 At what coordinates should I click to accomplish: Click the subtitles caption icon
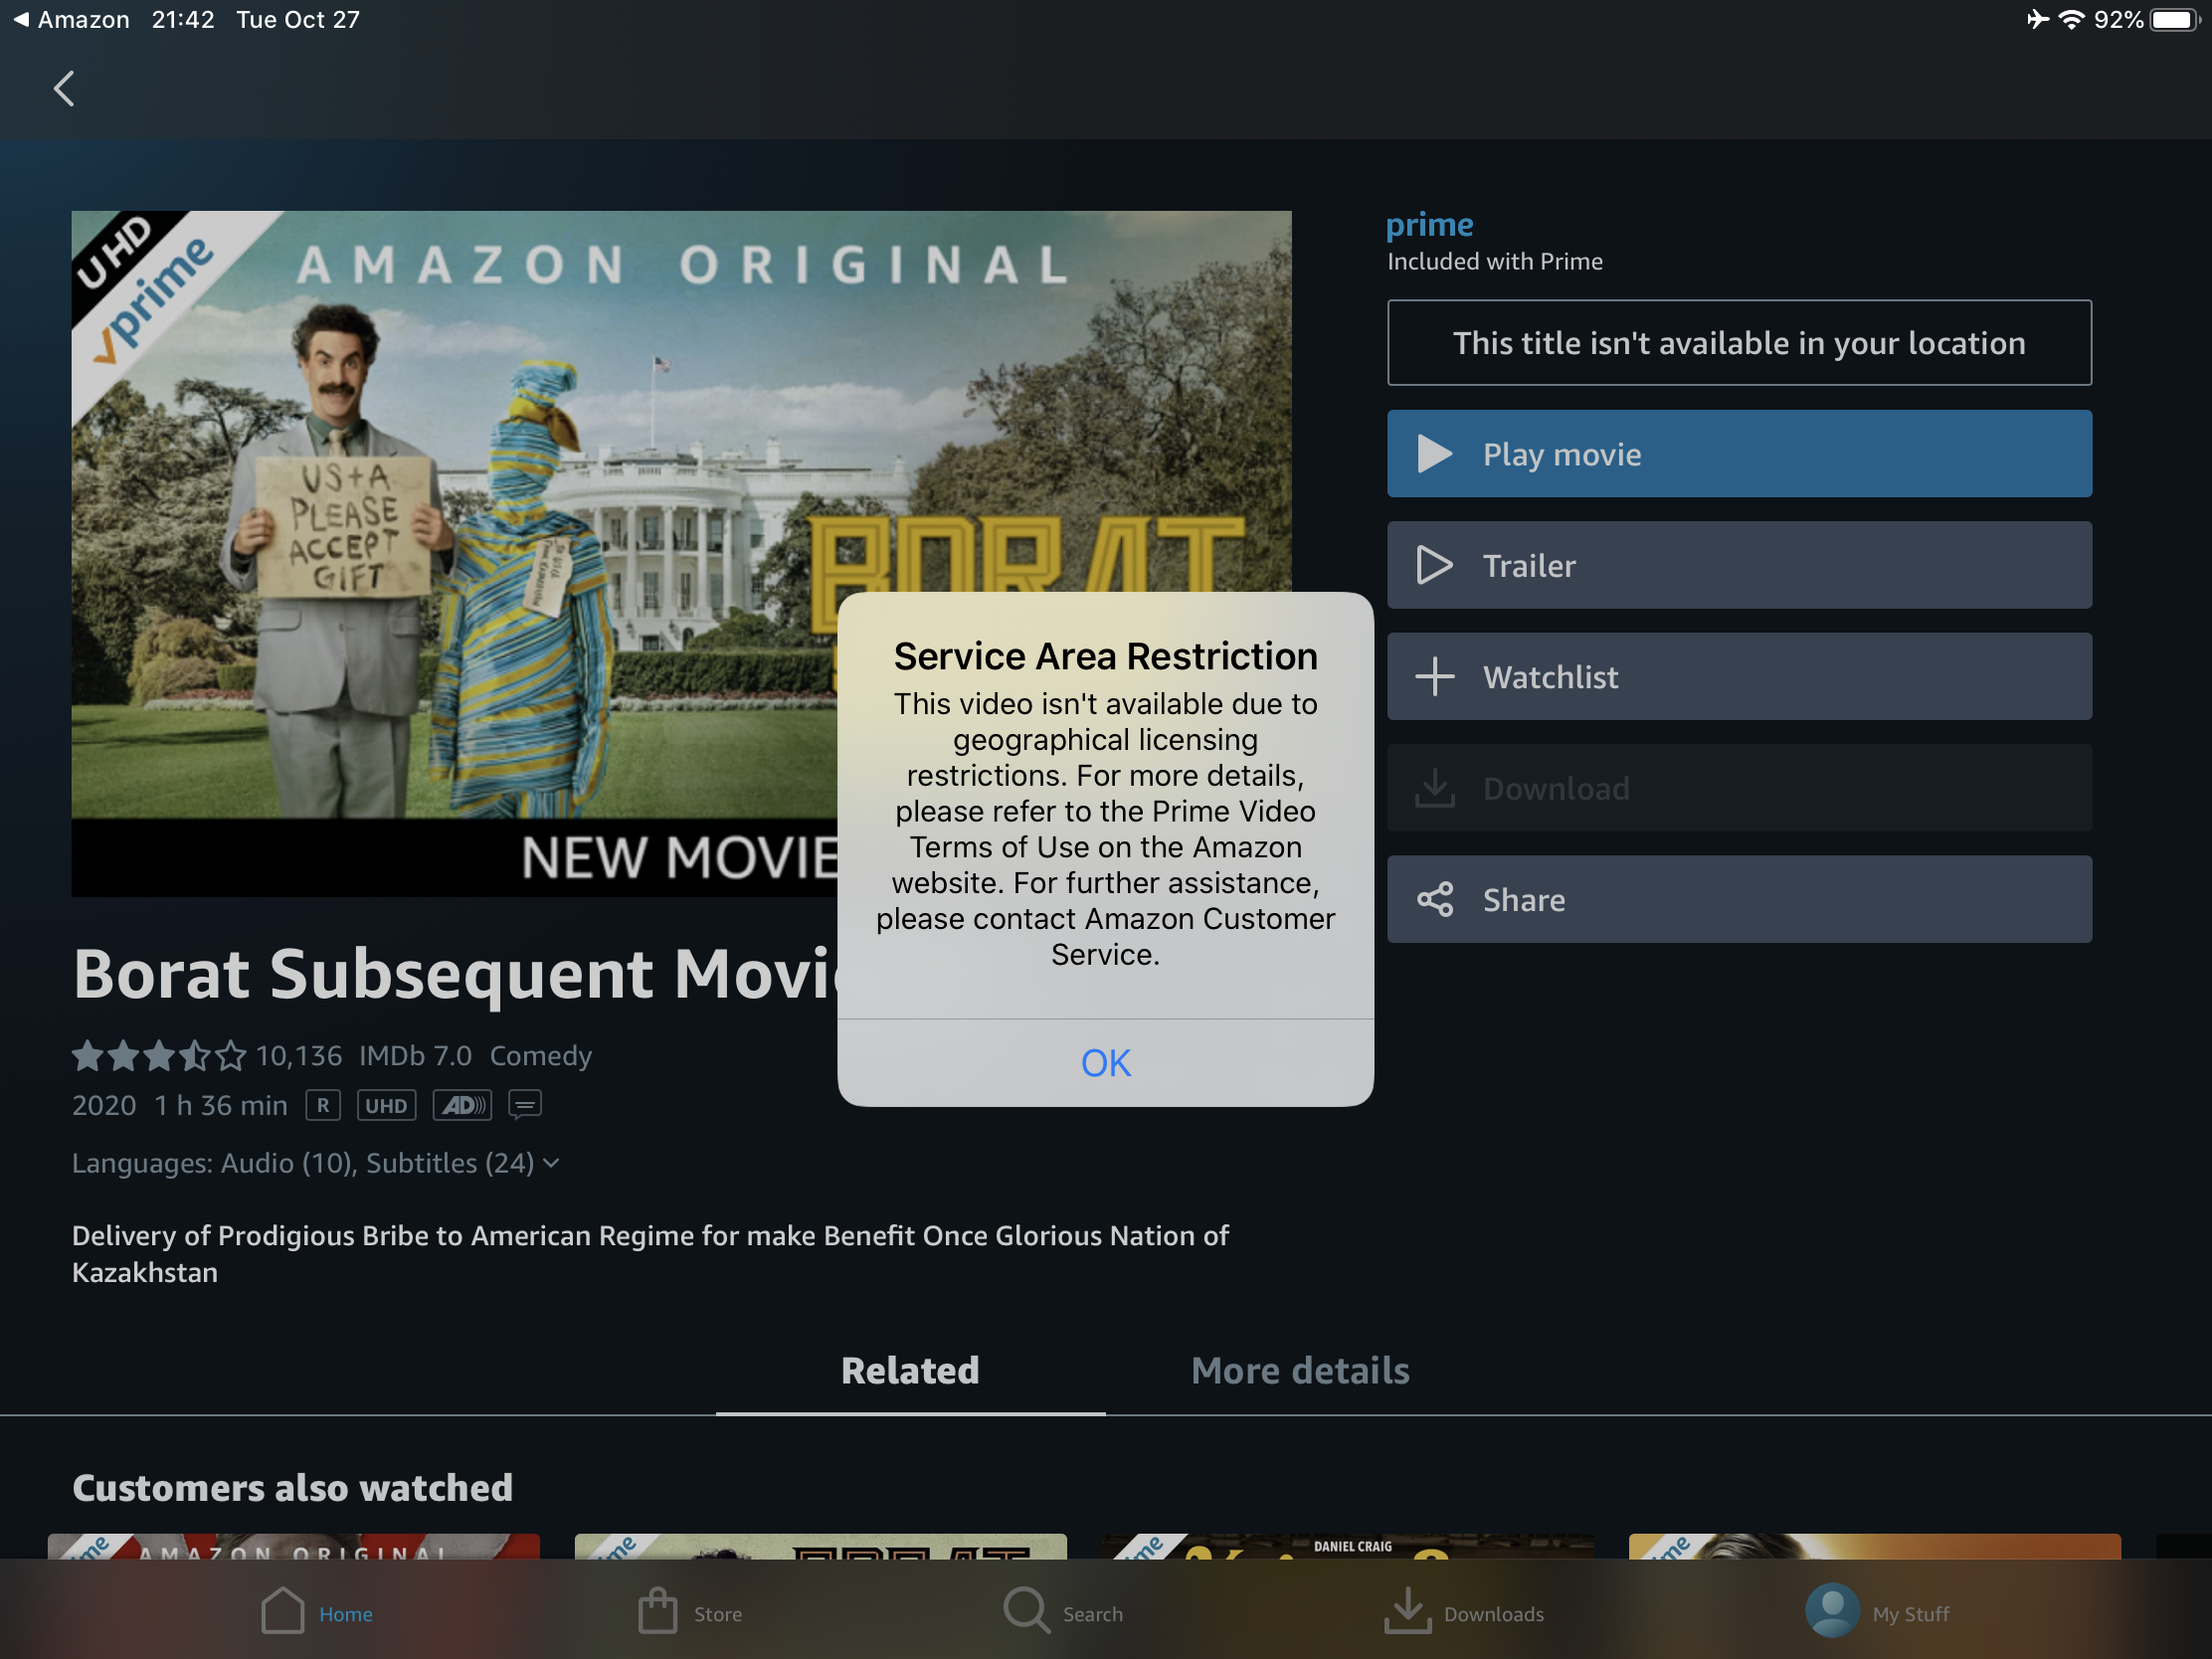point(525,1105)
